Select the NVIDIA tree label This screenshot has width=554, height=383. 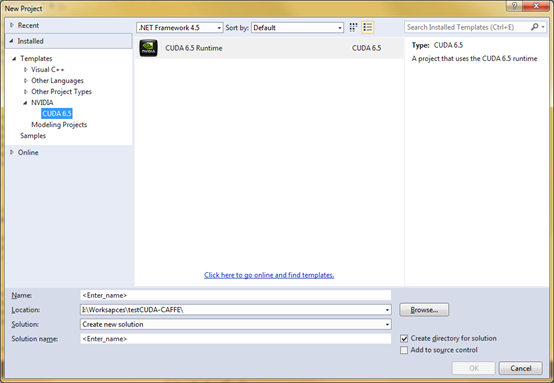(x=42, y=102)
